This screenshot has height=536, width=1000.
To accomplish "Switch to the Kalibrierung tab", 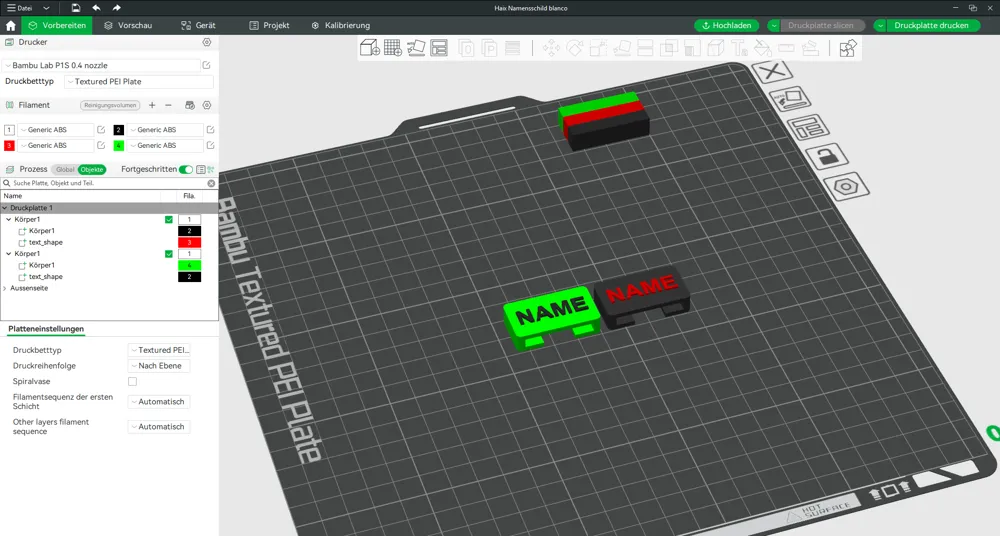I will pos(341,26).
